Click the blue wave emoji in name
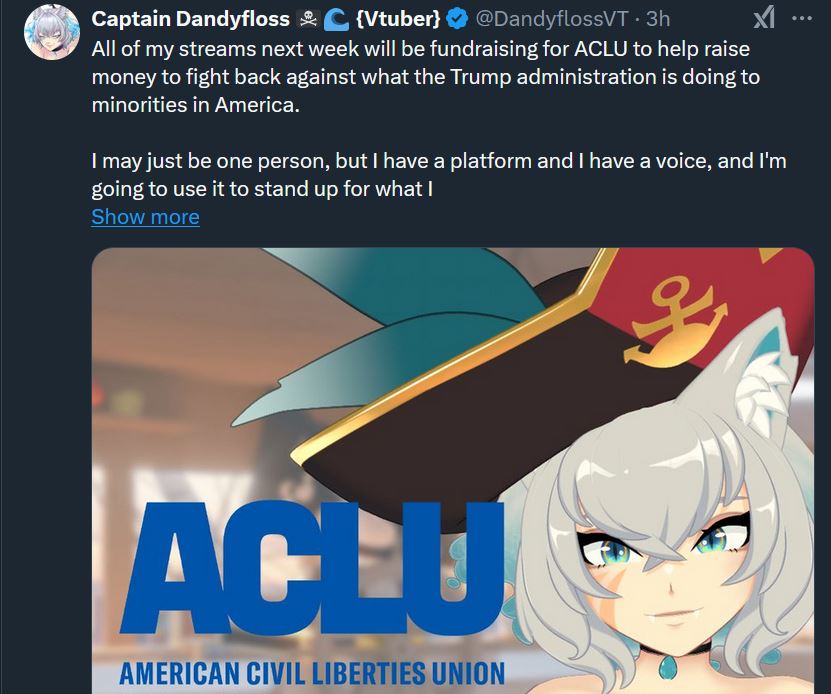 [x=336, y=20]
